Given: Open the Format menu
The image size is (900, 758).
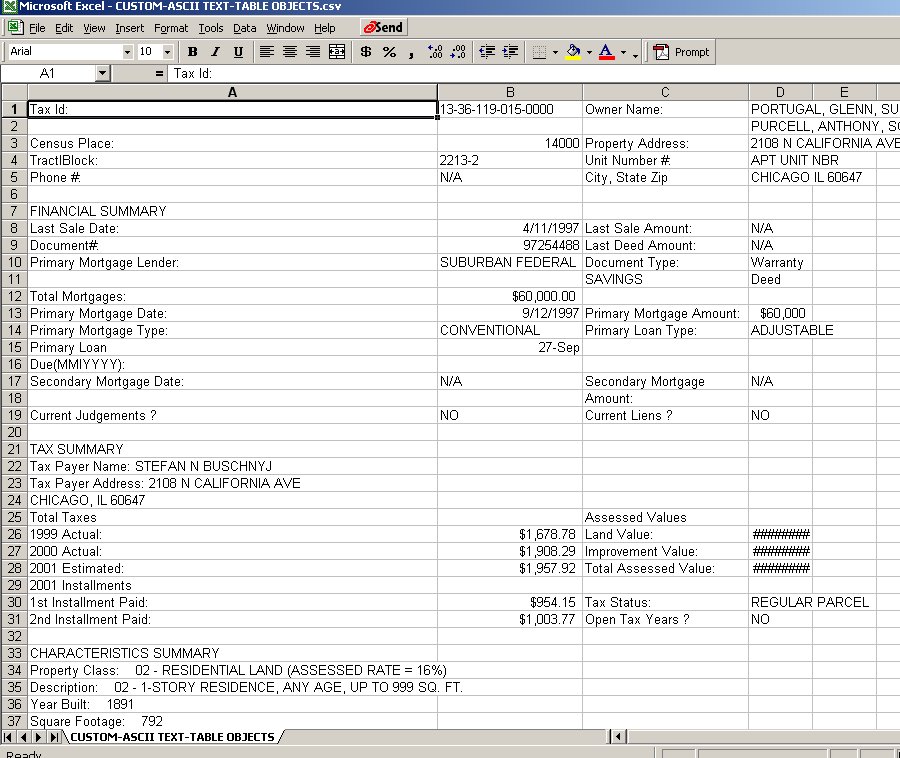Looking at the screenshot, I should [x=171, y=28].
